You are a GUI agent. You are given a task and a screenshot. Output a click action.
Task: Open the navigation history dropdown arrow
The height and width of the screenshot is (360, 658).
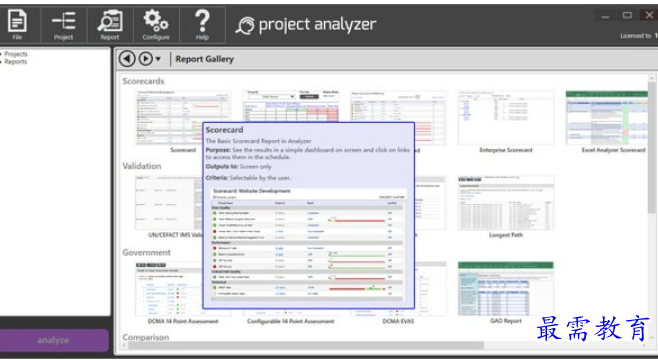[158, 59]
